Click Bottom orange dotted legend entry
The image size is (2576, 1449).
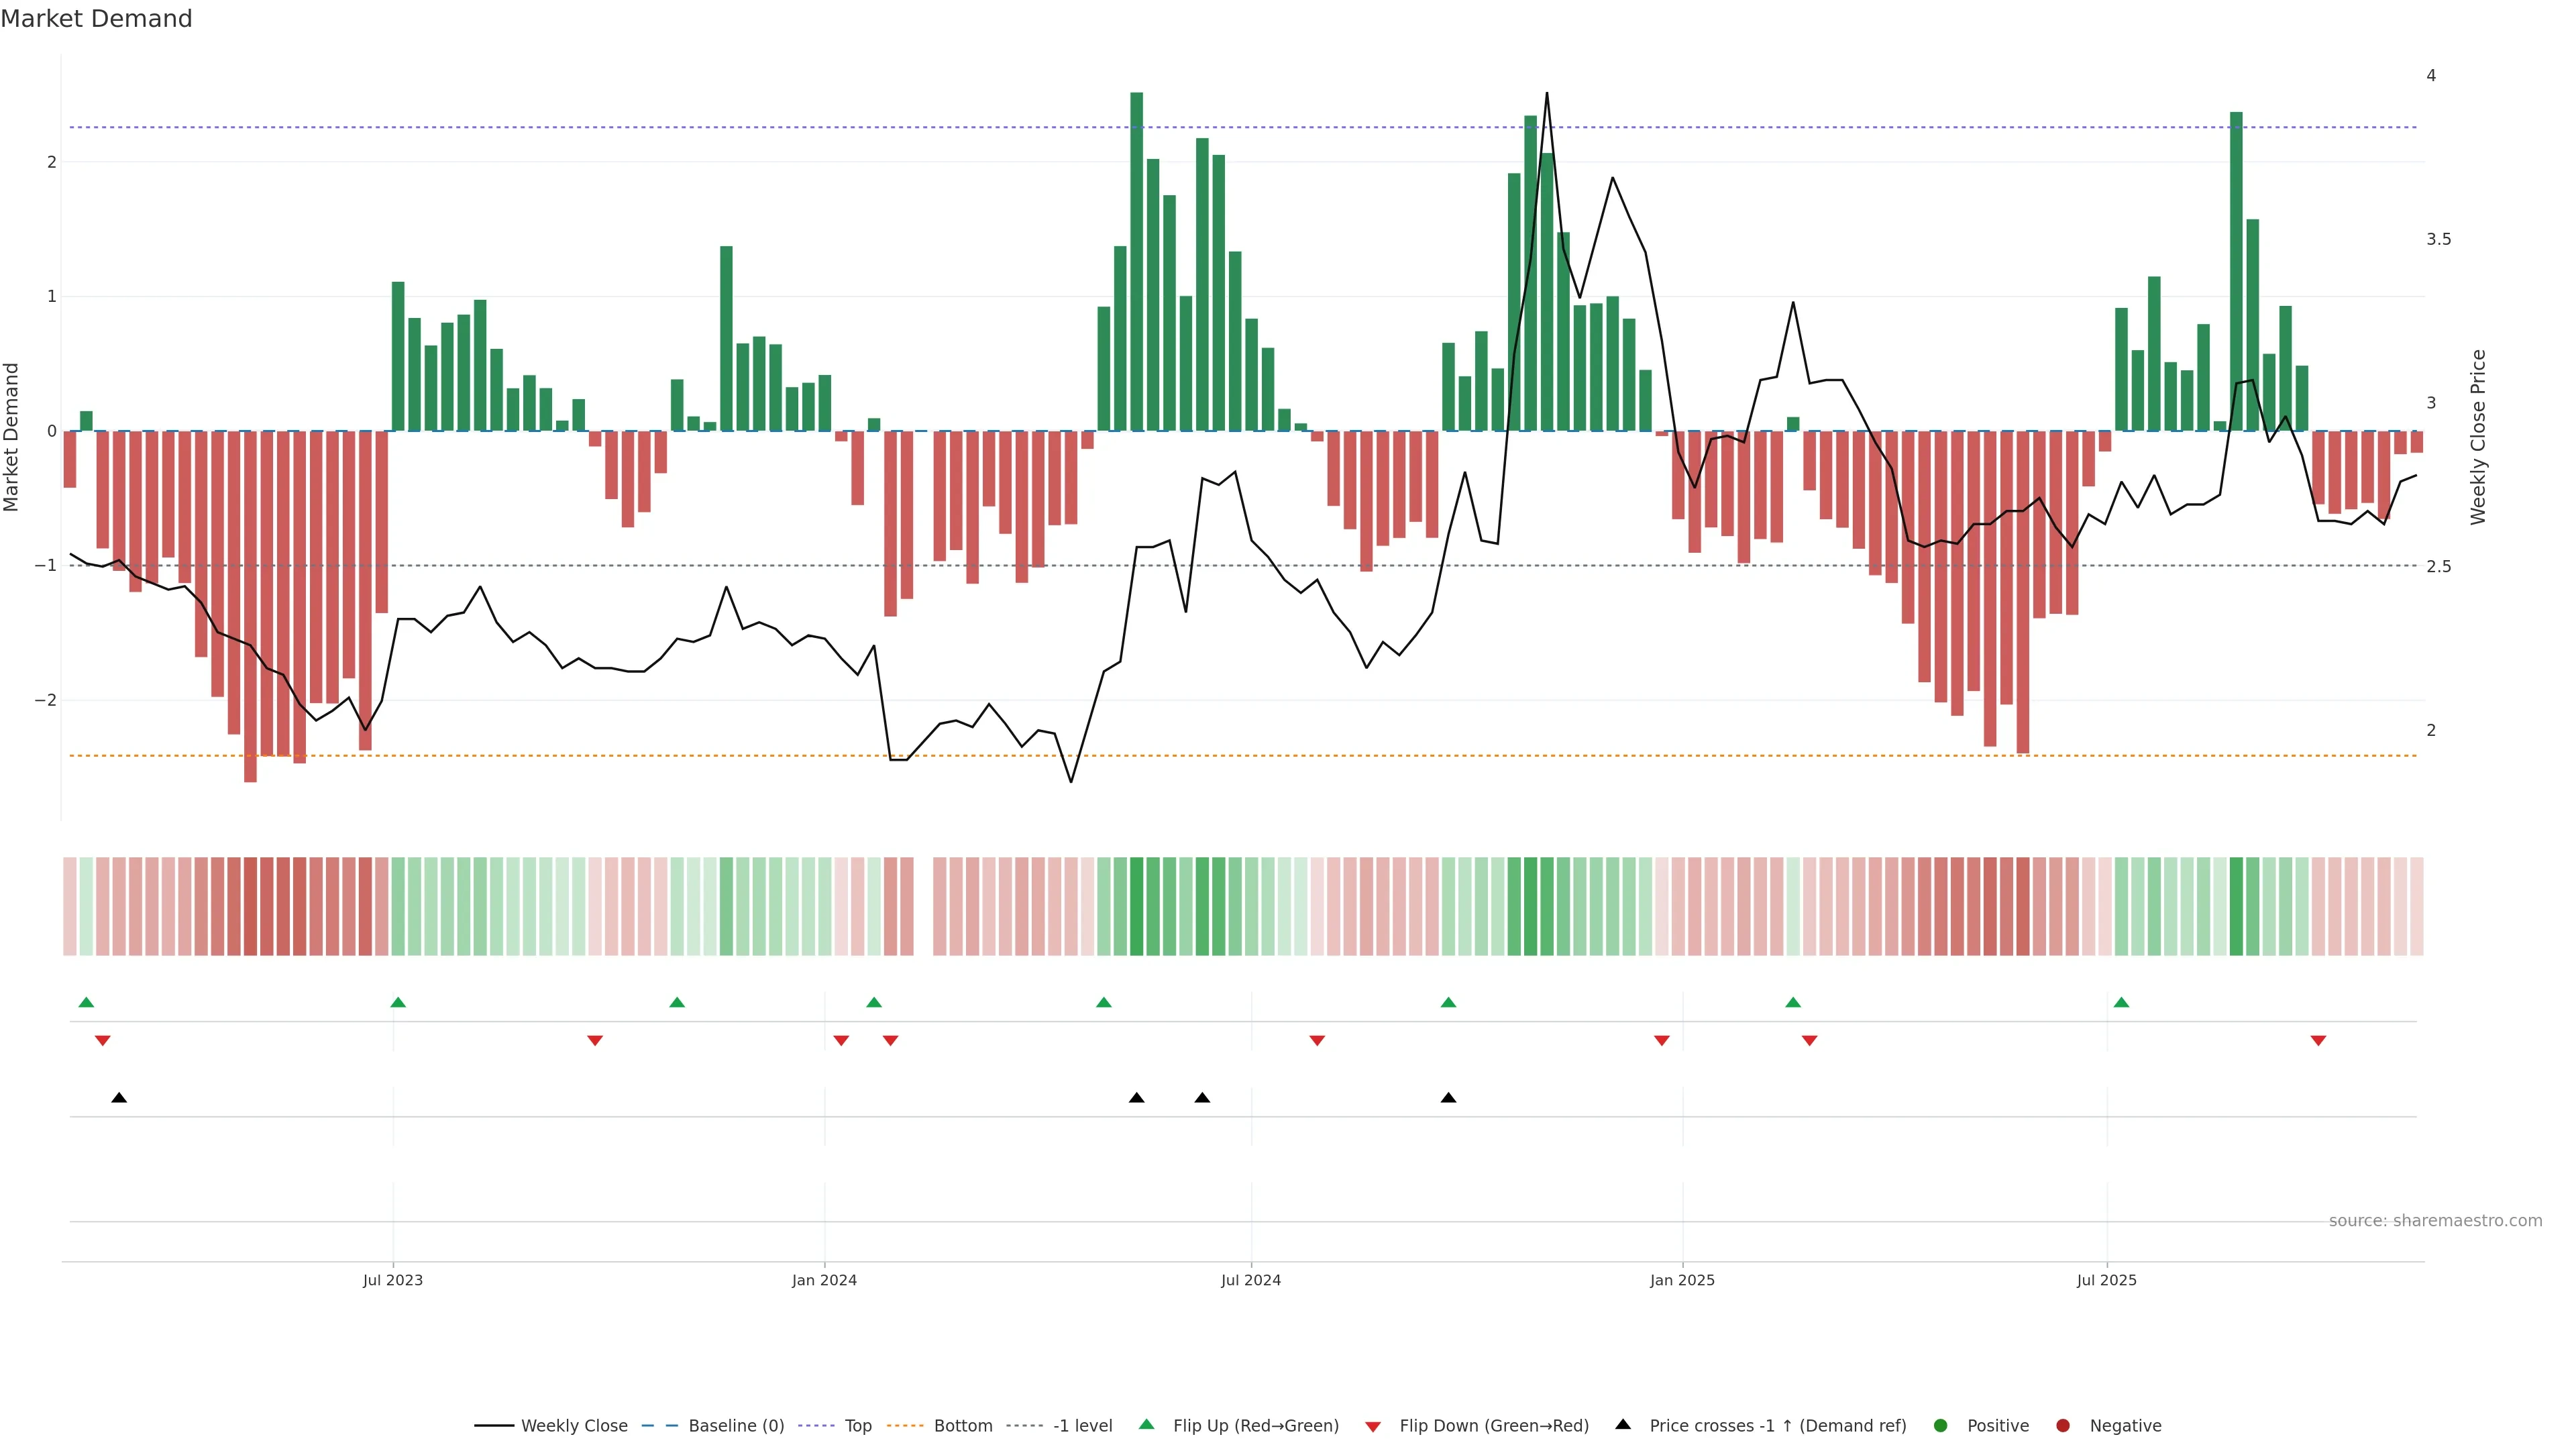point(962,1426)
